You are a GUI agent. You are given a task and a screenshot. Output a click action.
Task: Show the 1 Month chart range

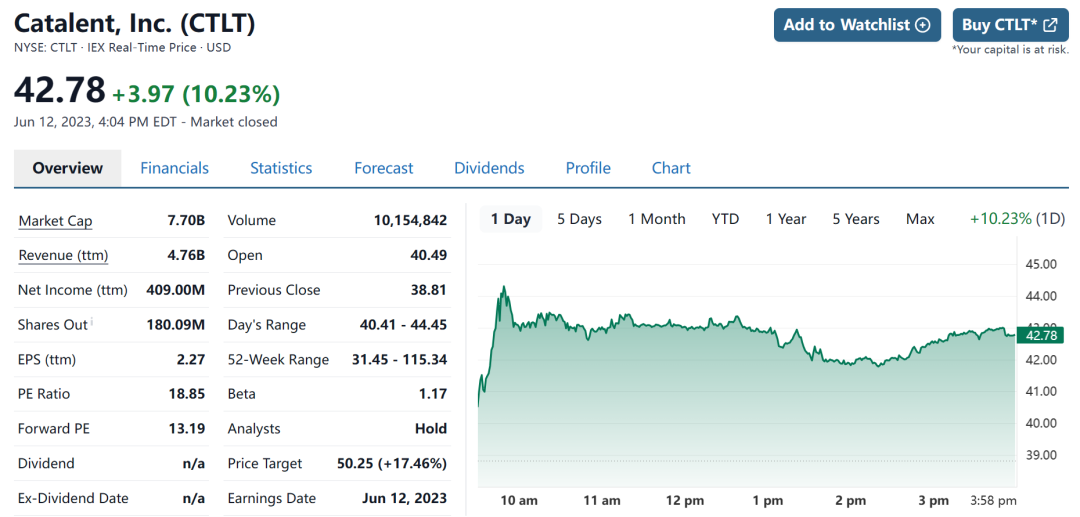pyautogui.click(x=656, y=219)
